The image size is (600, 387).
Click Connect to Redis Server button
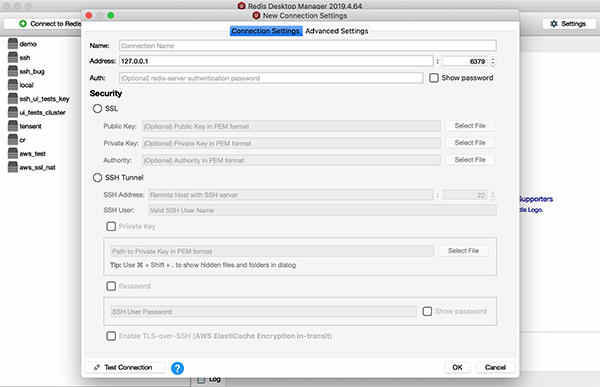click(44, 24)
